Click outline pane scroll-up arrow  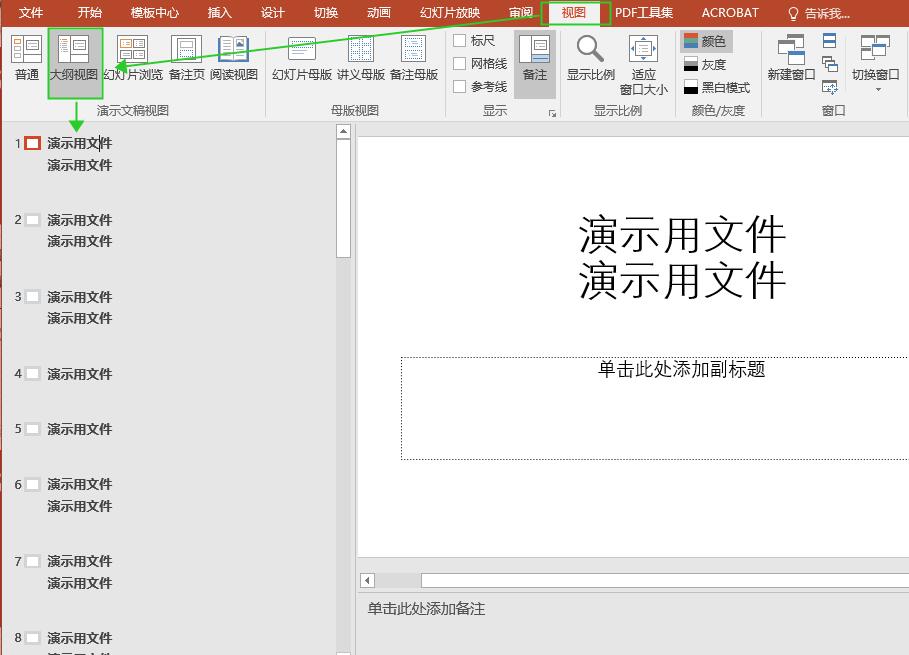point(343,132)
